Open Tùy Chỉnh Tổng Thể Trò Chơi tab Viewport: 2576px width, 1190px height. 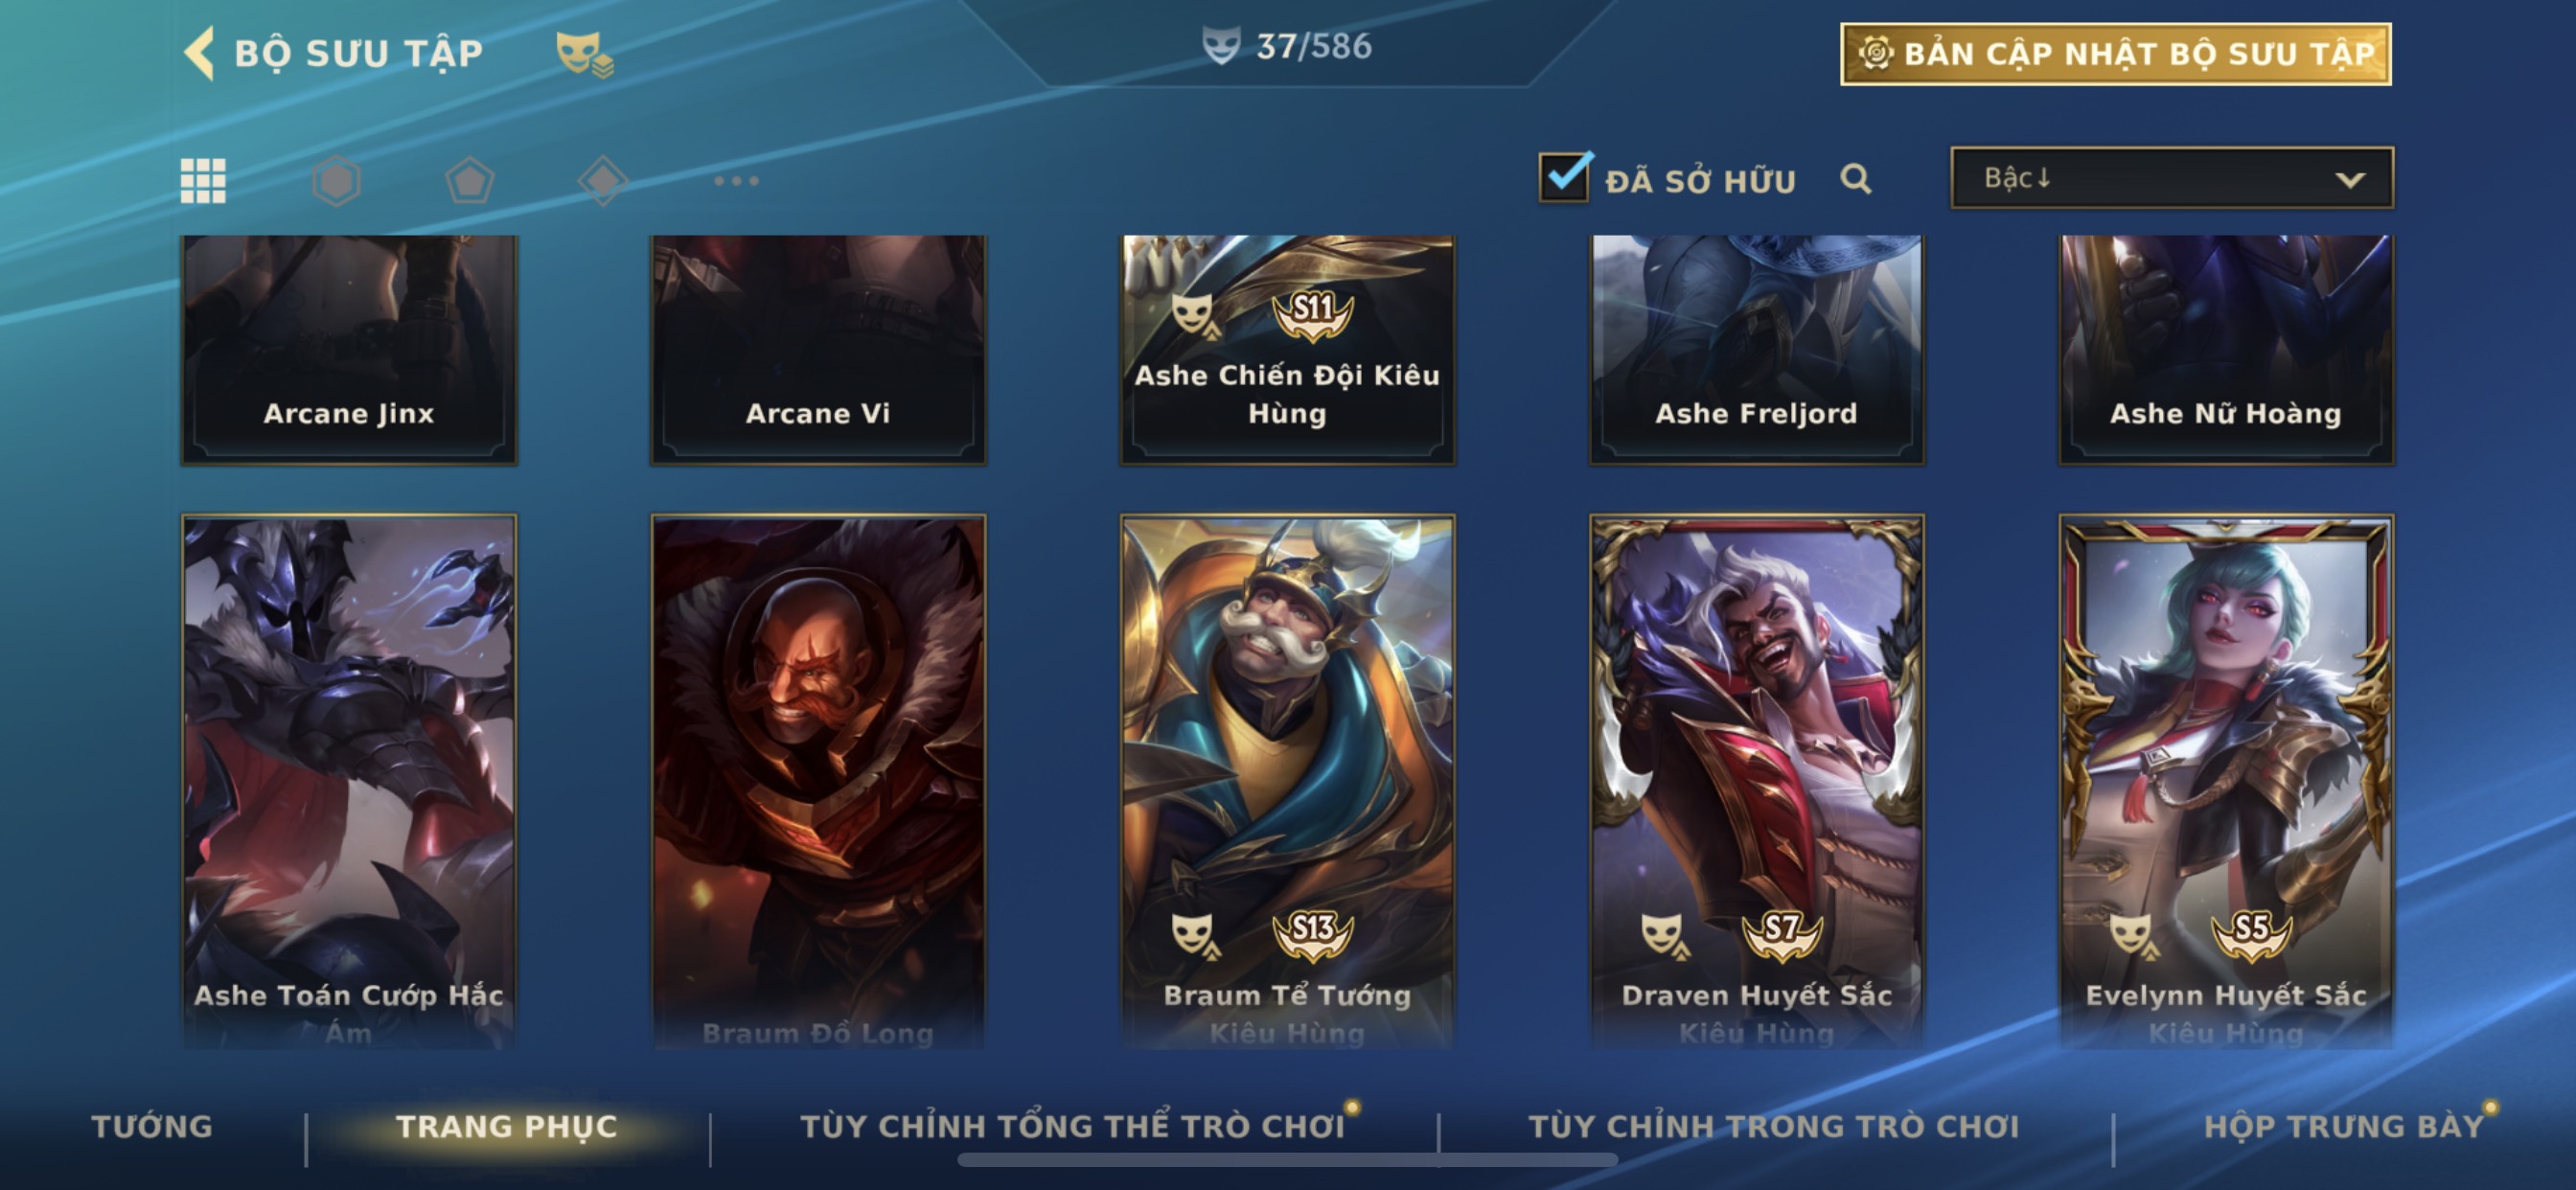click(x=1072, y=1126)
